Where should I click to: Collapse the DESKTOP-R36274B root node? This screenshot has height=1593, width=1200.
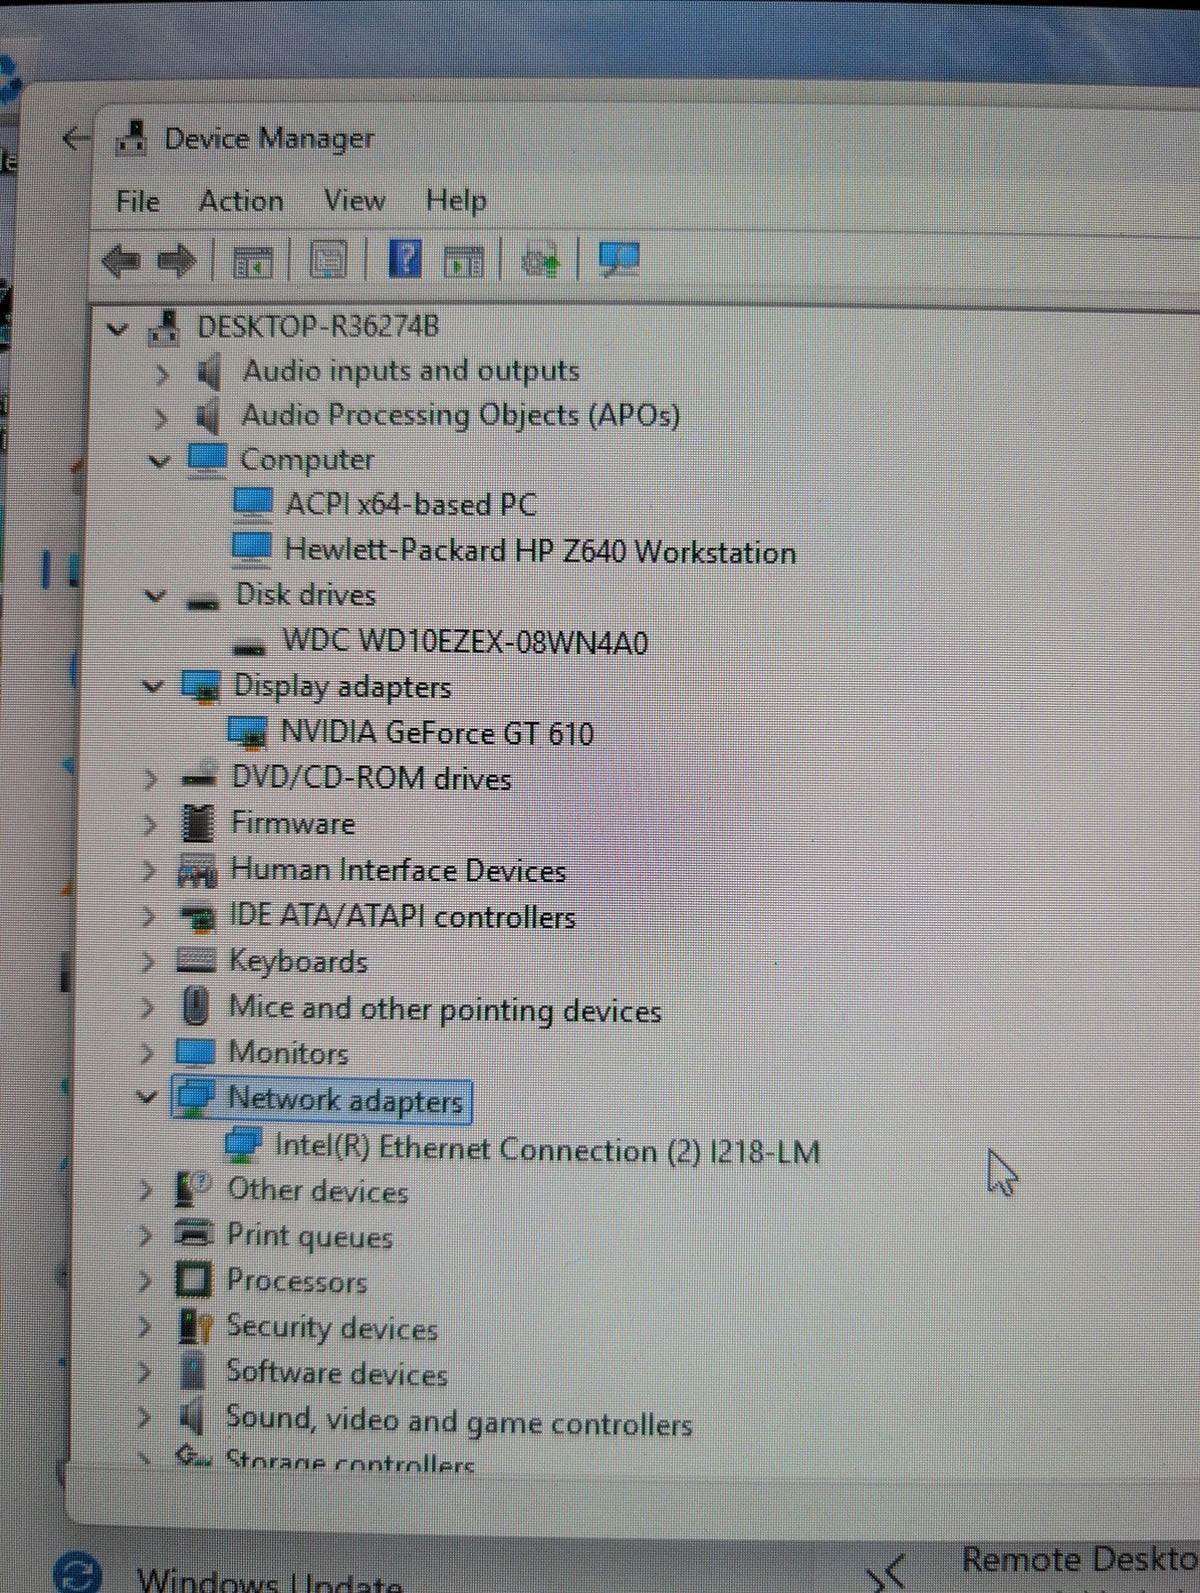pos(118,328)
